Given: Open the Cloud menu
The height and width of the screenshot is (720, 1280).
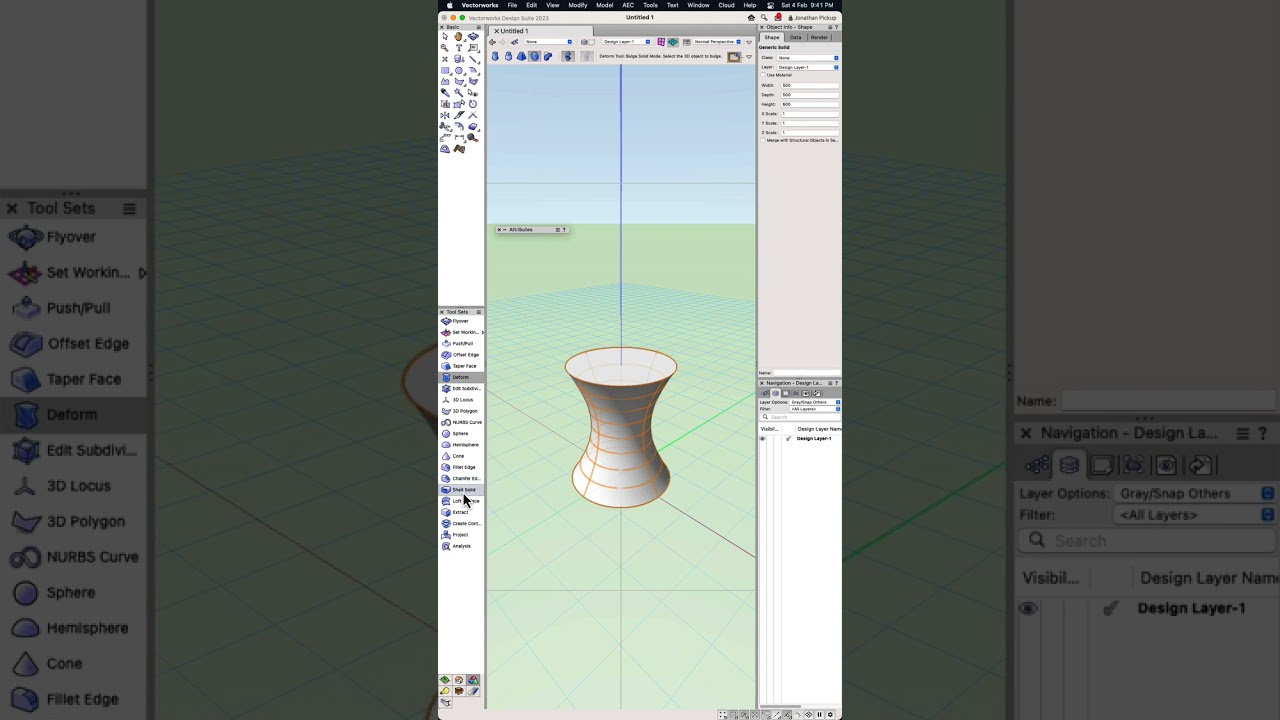Looking at the screenshot, I should (x=726, y=5).
